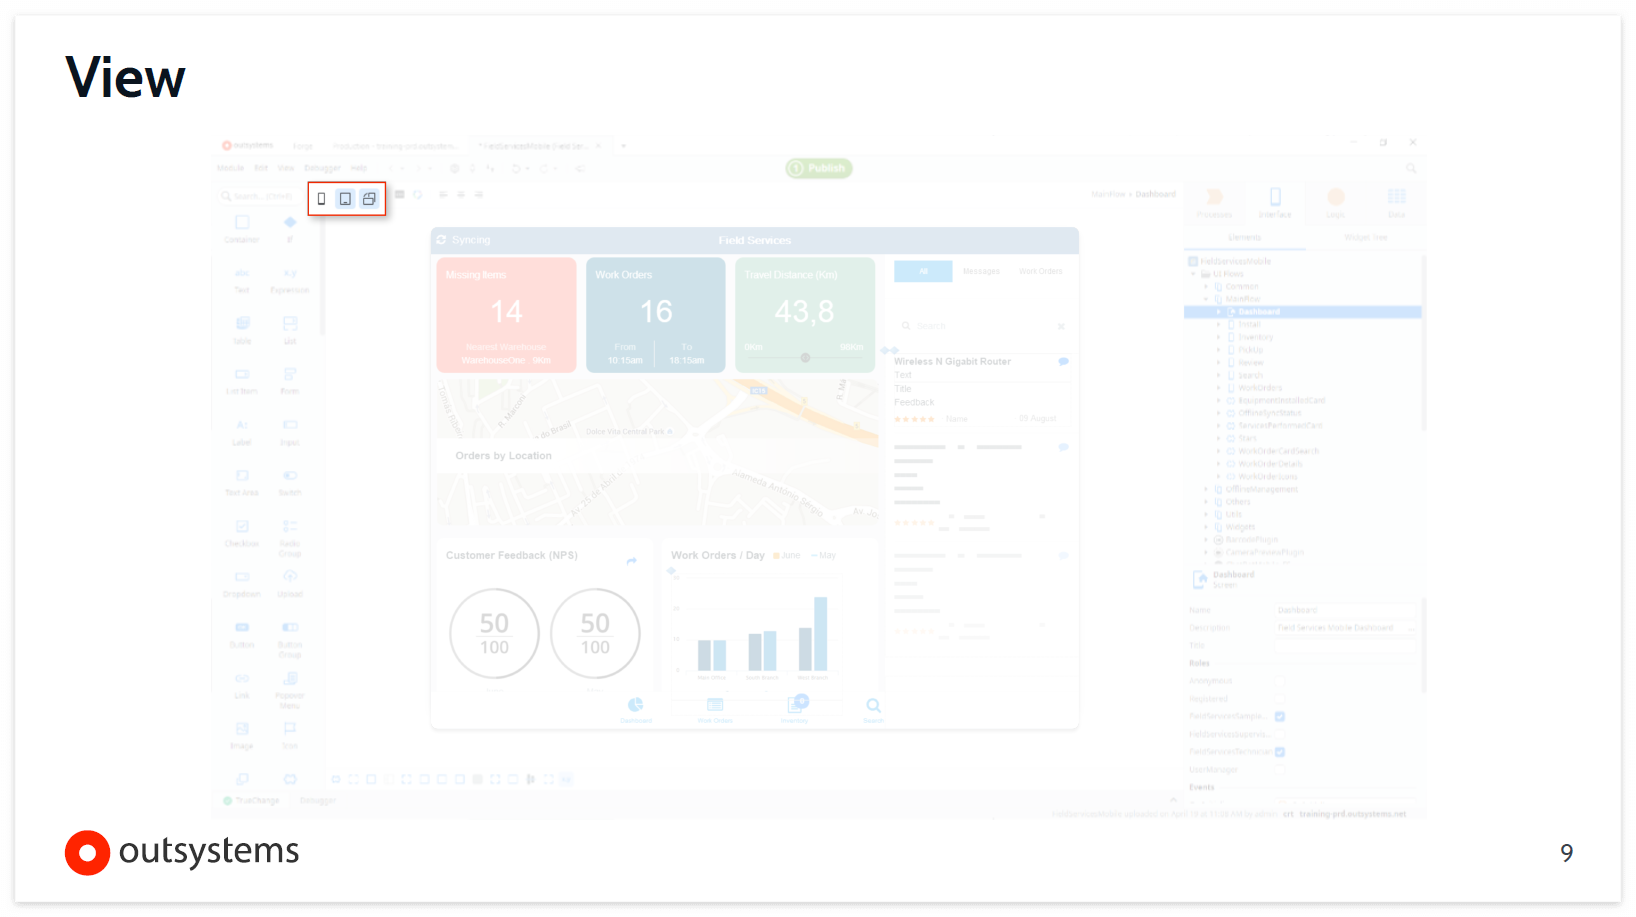1636x917 pixels.
Task: Expand the Dashboard screen node
Action: click(1218, 312)
